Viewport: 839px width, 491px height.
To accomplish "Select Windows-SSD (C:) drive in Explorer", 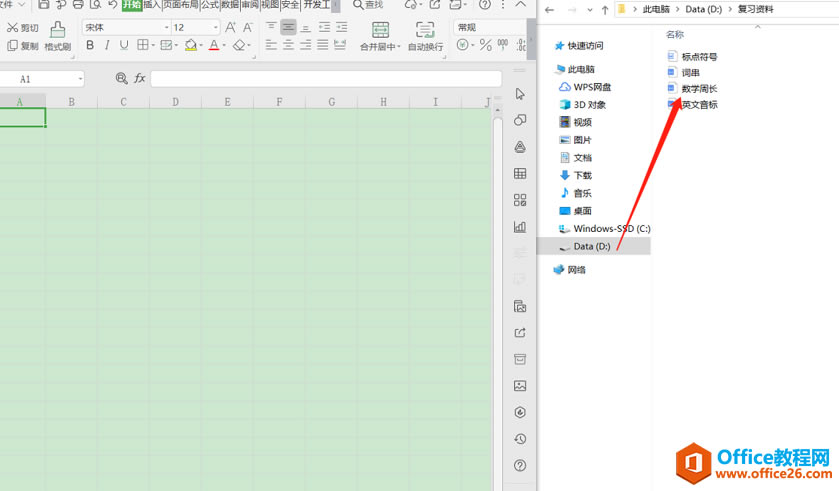I will coord(605,228).
